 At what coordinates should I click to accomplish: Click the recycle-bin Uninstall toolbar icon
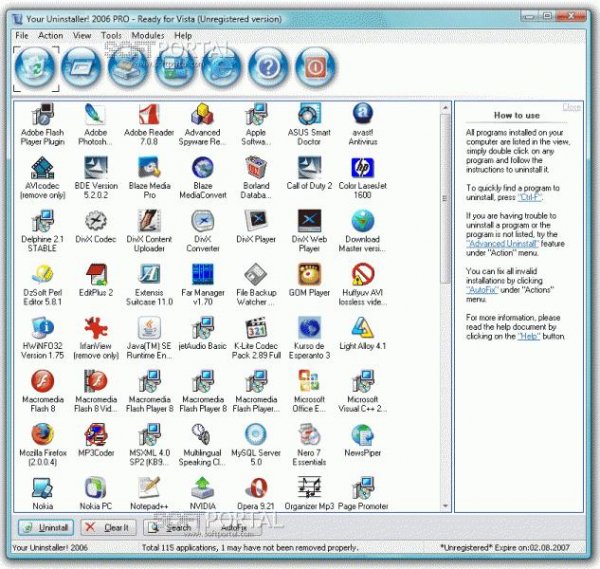click(35, 68)
